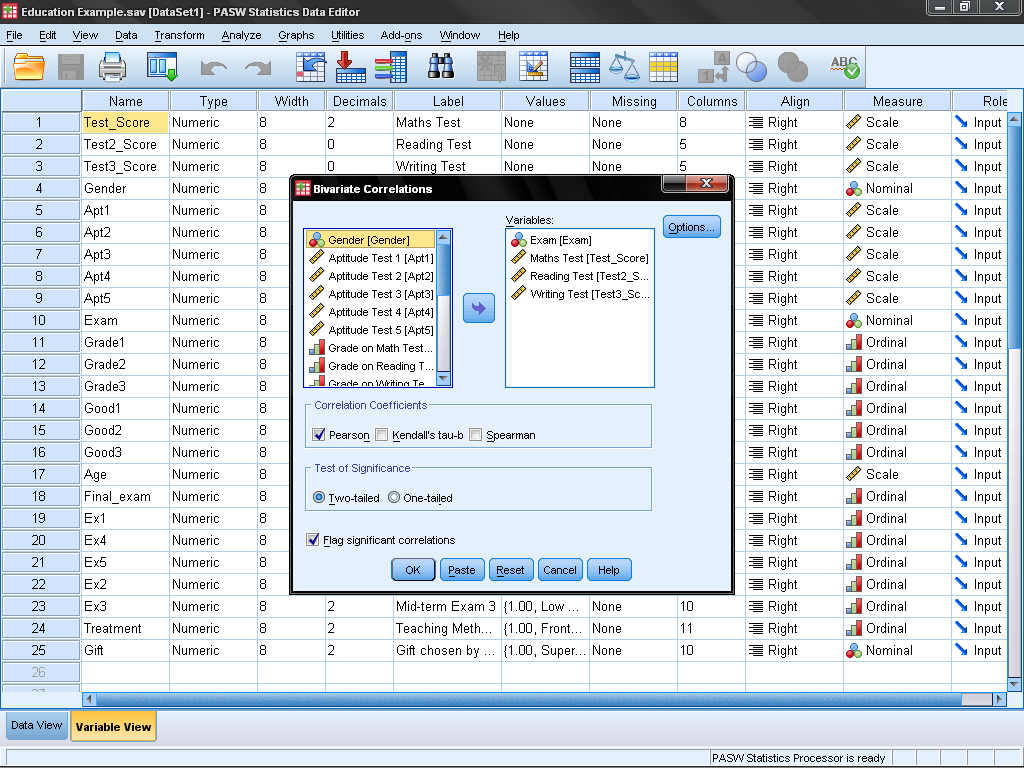
Task: Click the Weight Cases scales icon
Action: [x=624, y=67]
